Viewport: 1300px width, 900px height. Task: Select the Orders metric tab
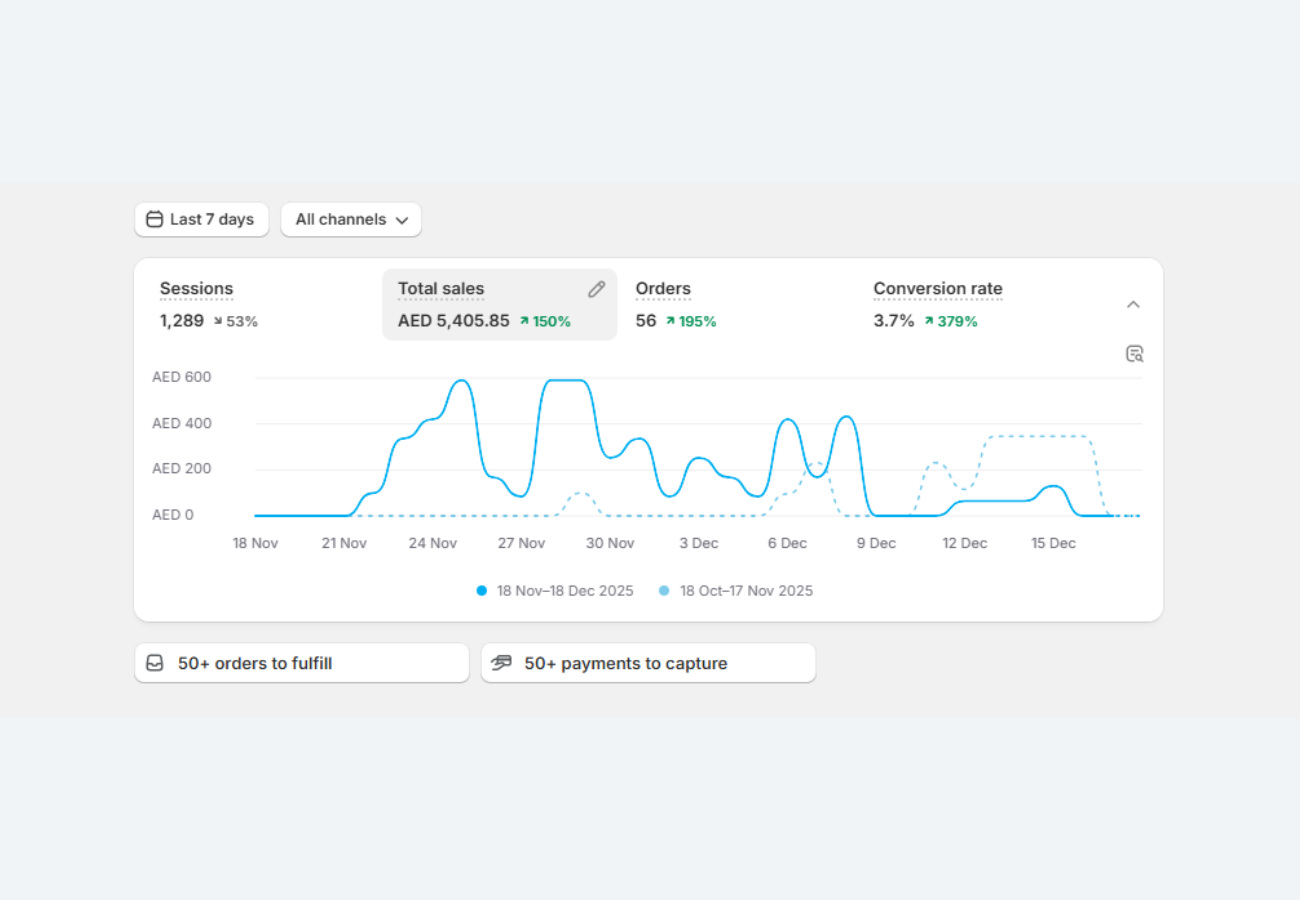pyautogui.click(x=663, y=289)
